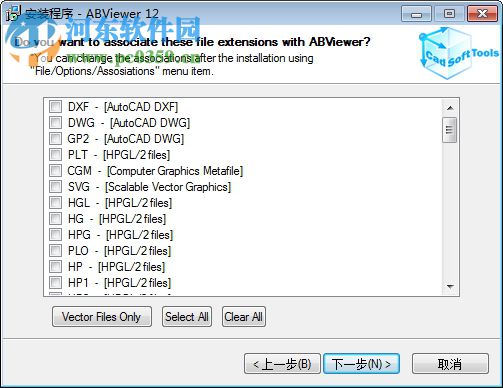503x388 pixels.
Task: Click the extension list scrollbar thumb
Action: click(x=450, y=130)
